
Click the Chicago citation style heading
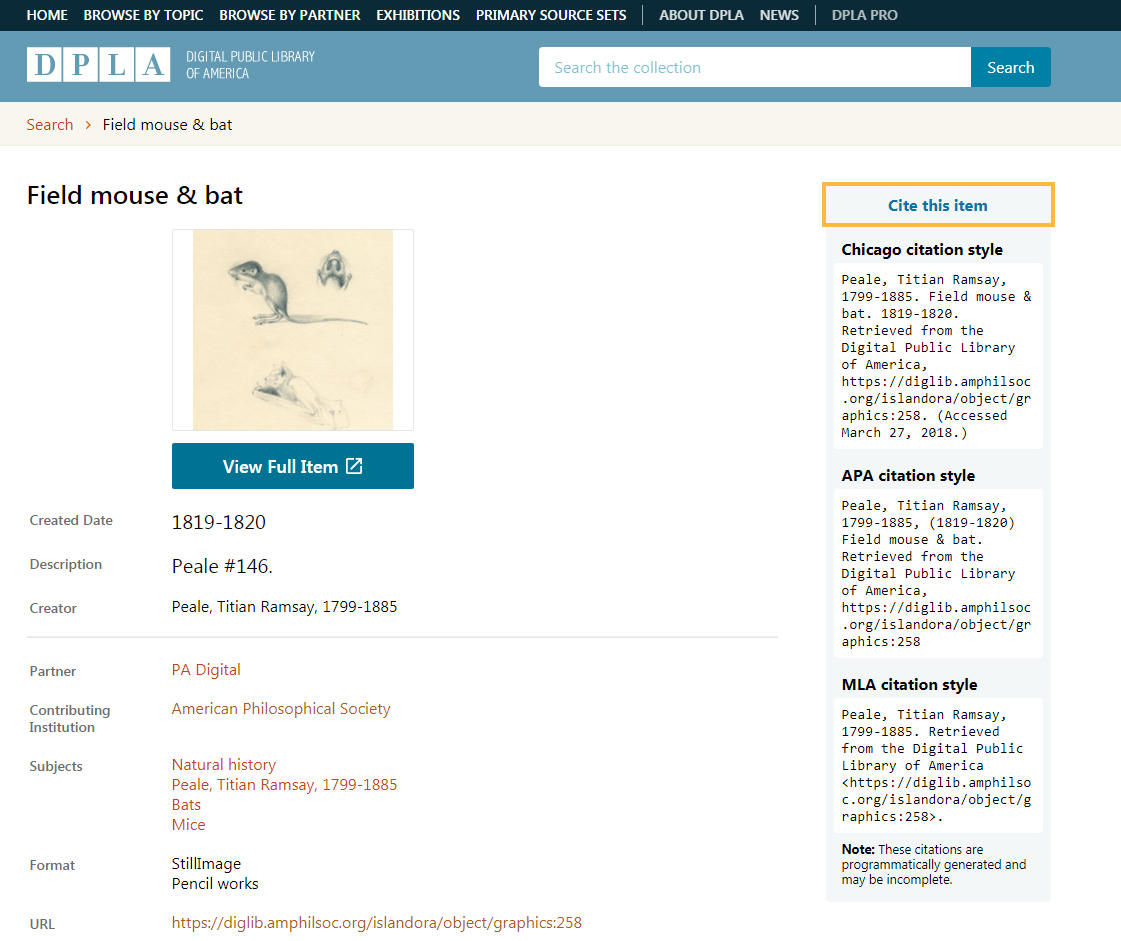pos(922,250)
